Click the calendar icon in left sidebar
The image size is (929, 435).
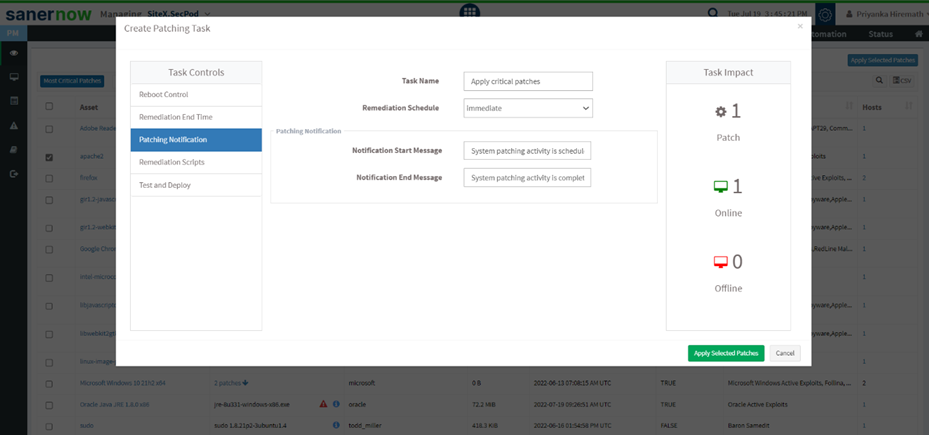14,101
